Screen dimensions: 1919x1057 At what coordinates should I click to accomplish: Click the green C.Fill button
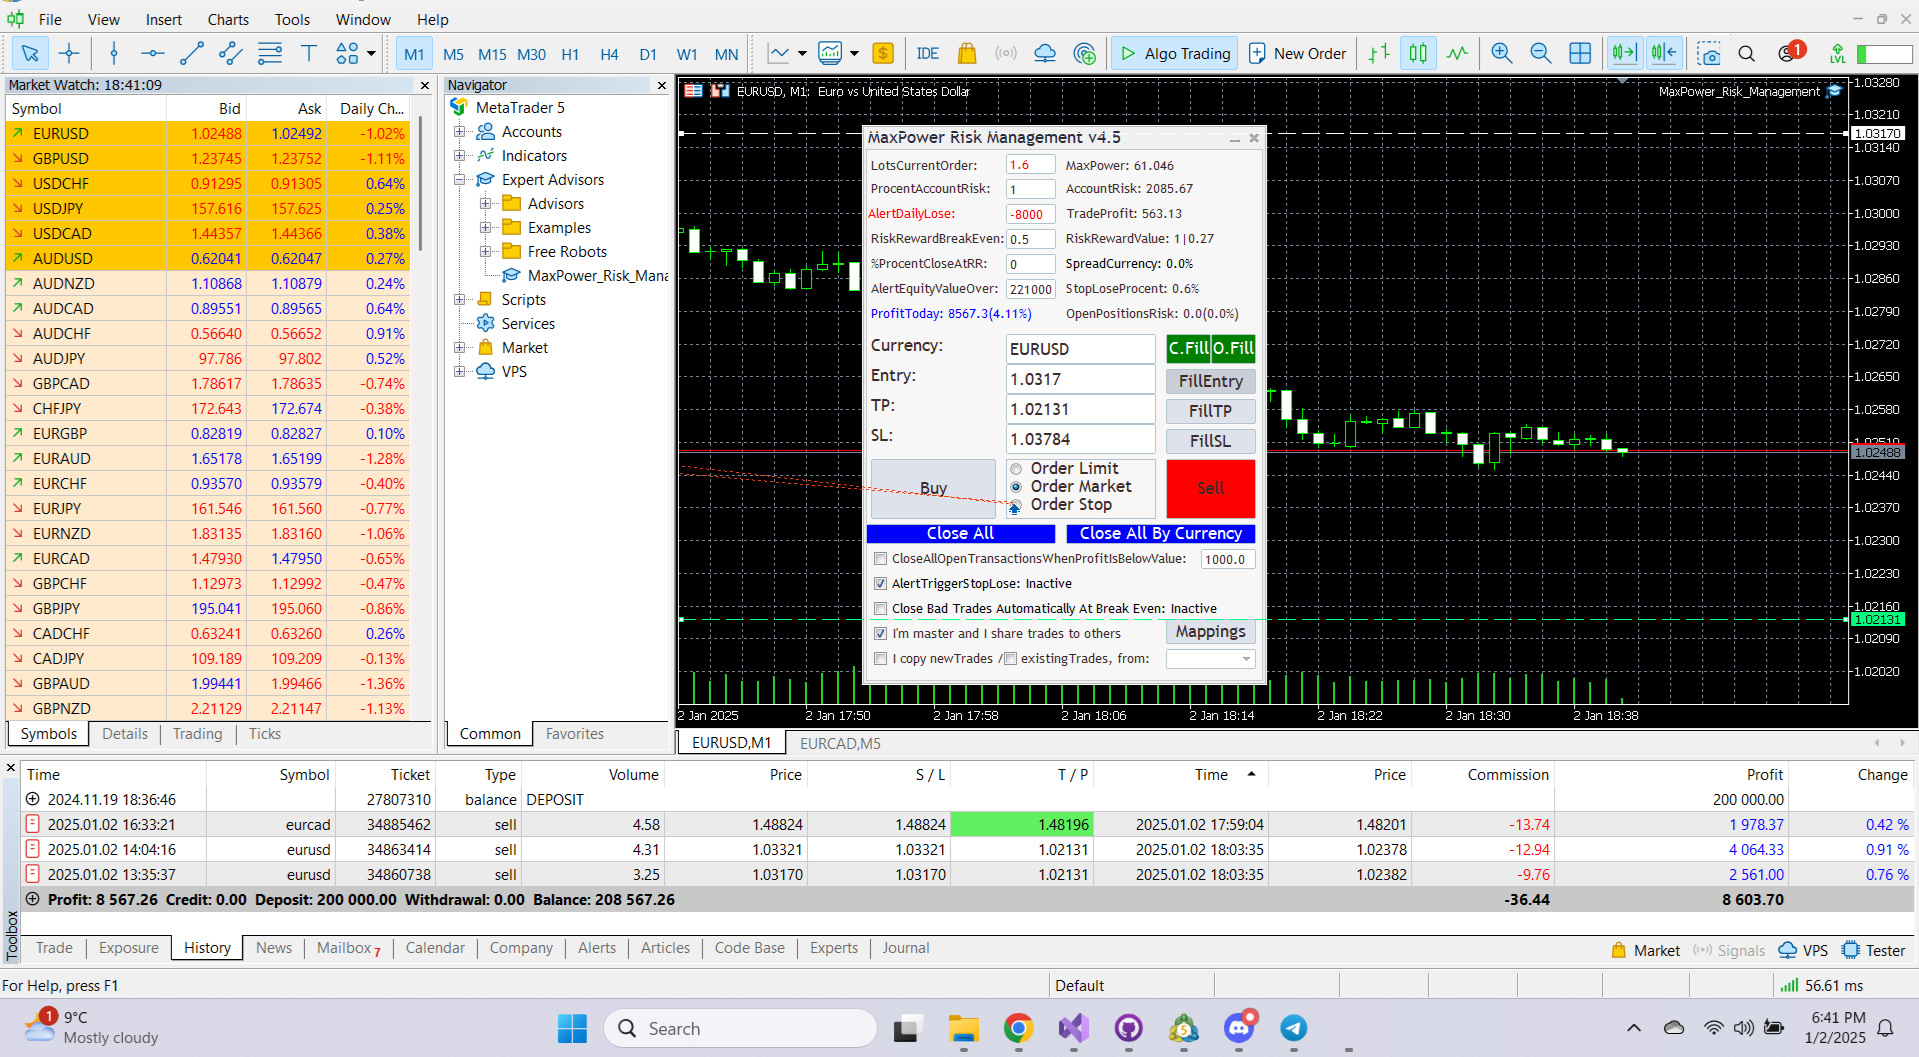[1188, 348]
